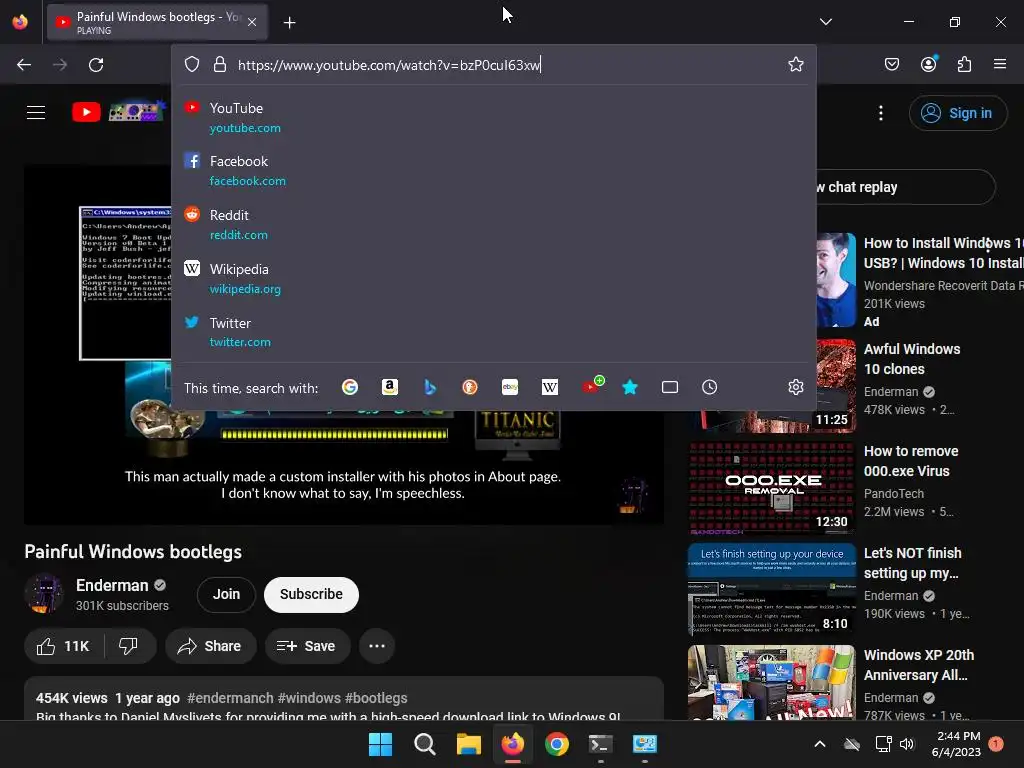The width and height of the screenshot is (1024, 768).
Task: Open Let's NOT finish setting up thumbnail
Action: click(x=771, y=590)
